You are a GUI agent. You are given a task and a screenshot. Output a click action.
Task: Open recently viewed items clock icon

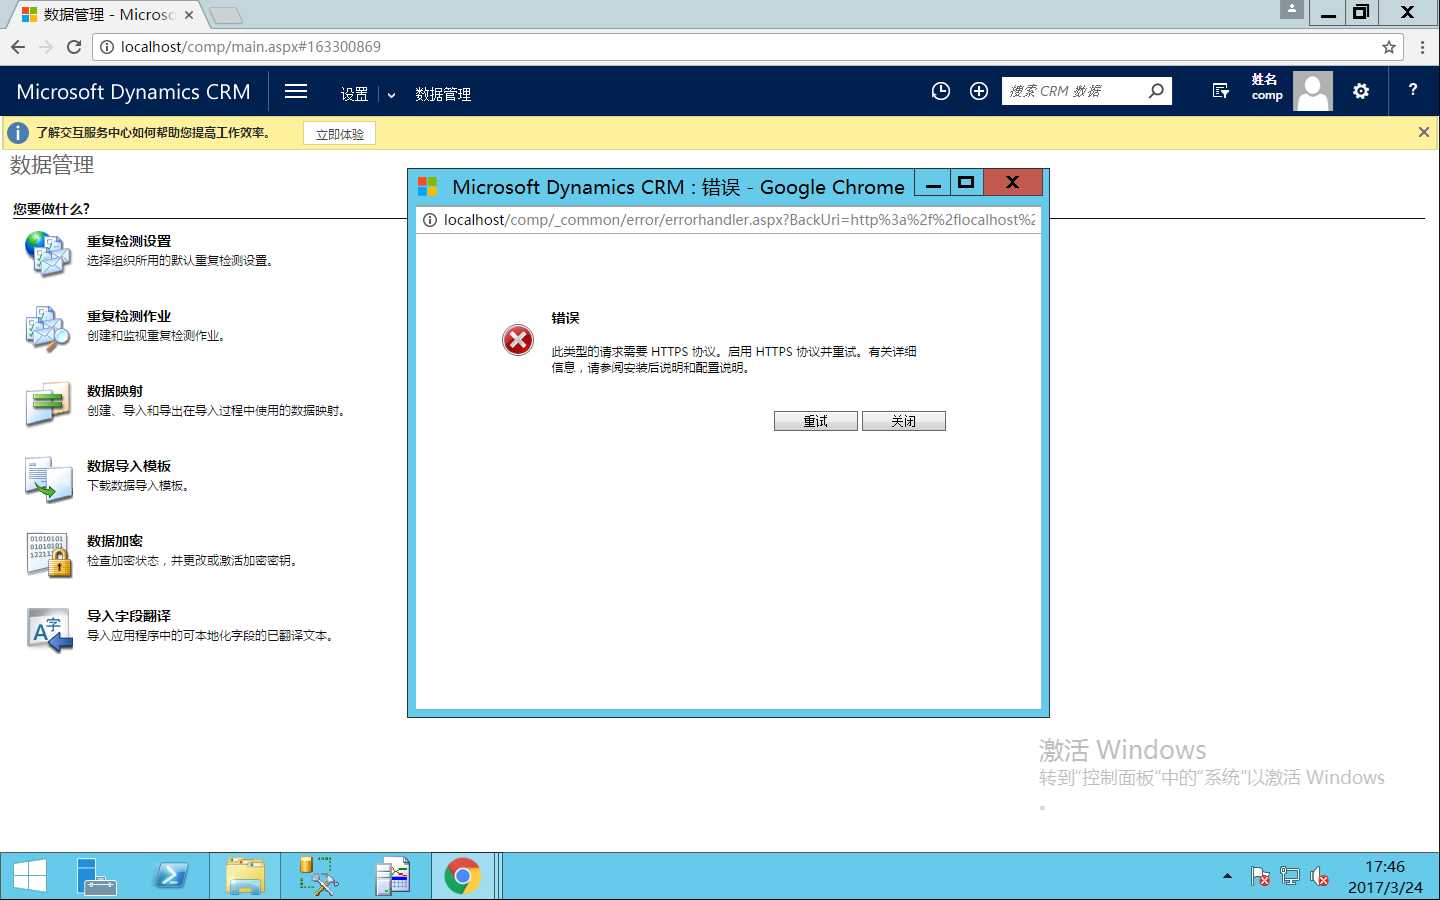(940, 91)
